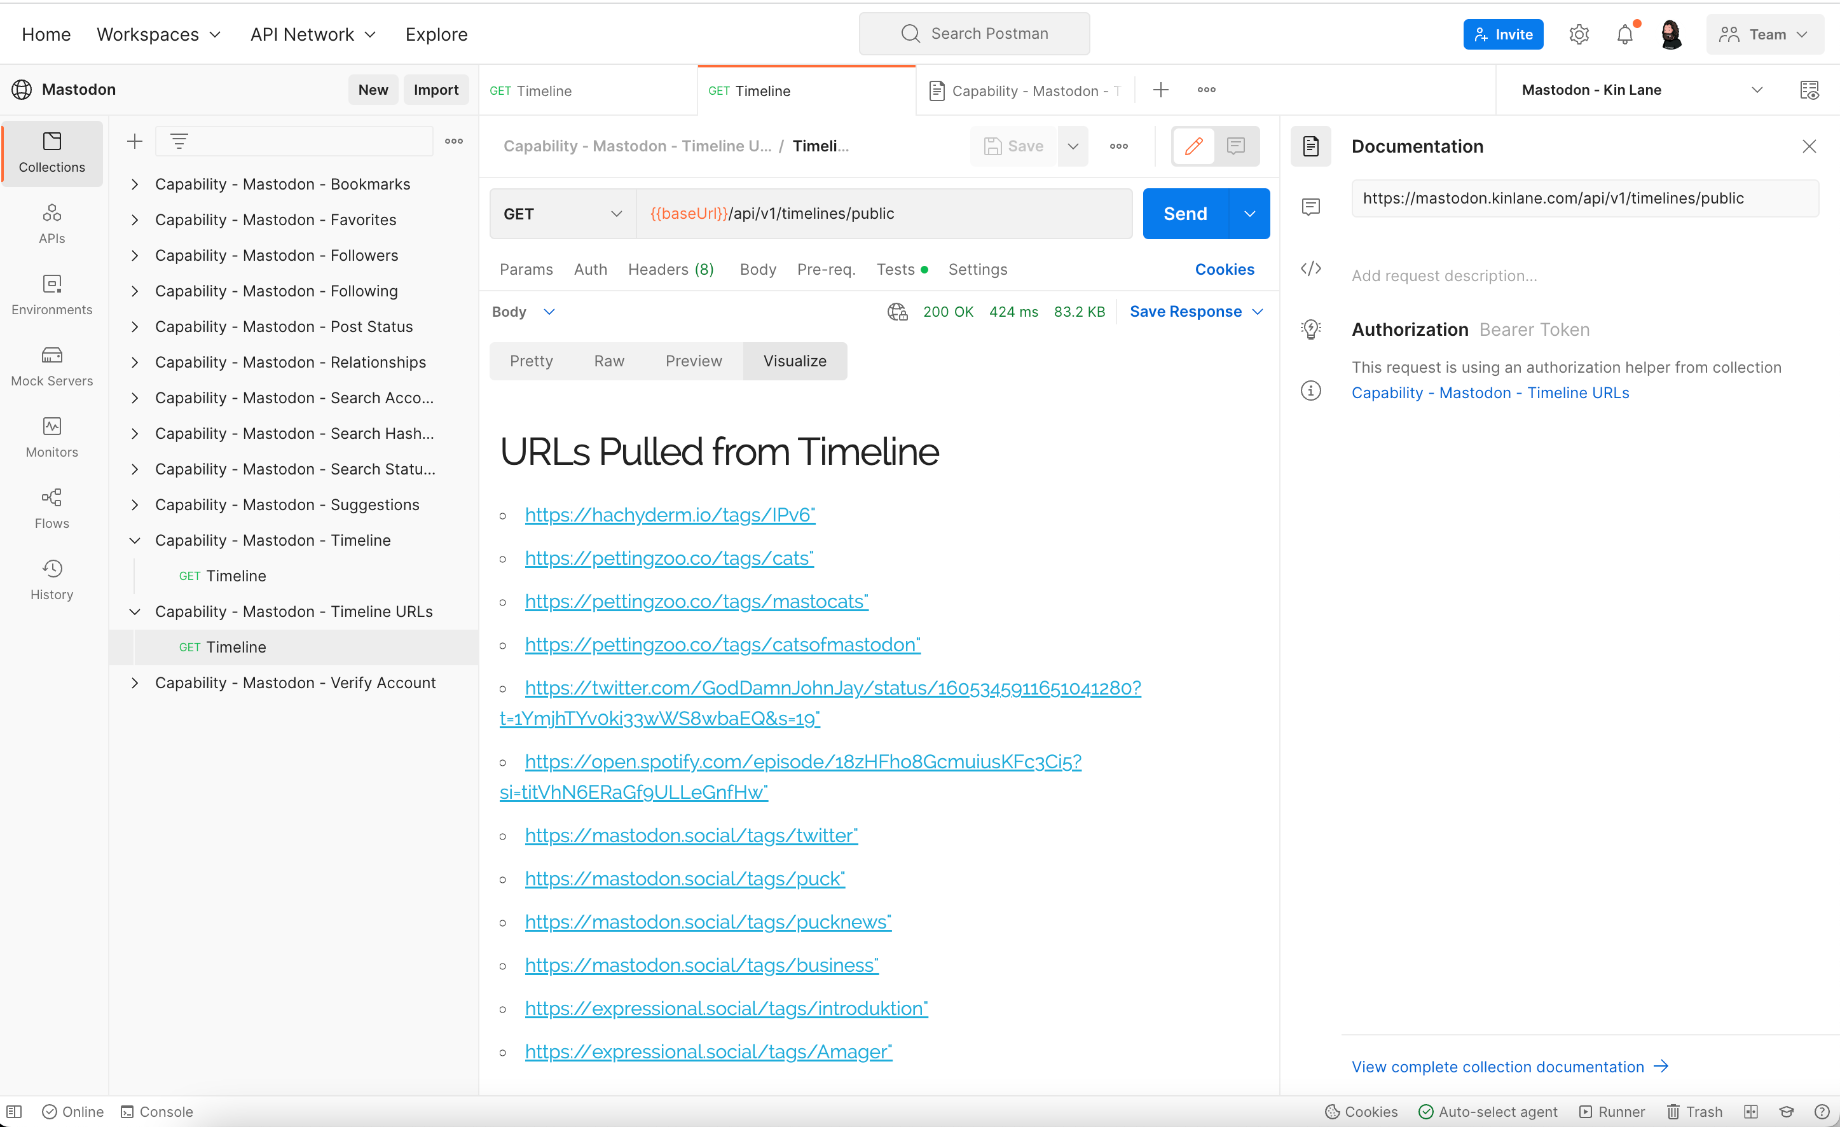Image resolution: width=1840 pixels, height=1127 pixels.
Task: Select the Preview response view
Action: click(694, 361)
